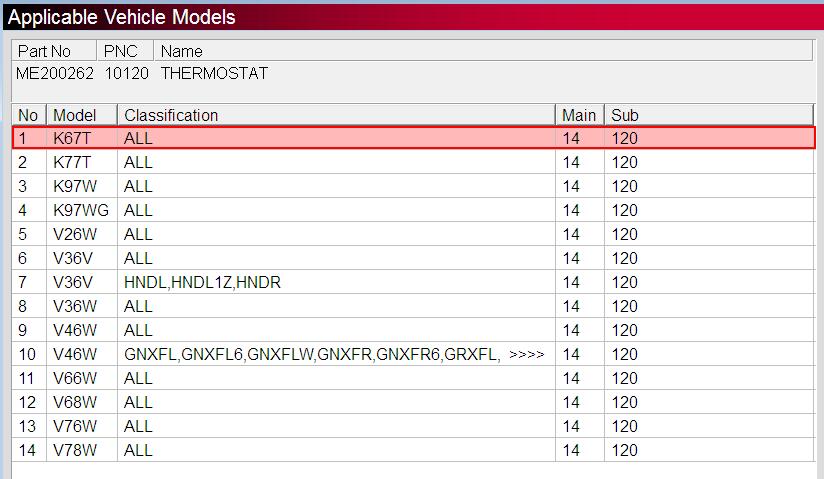Click Sub value 120 in V66W row
This screenshot has height=479, width=824.
tap(624, 378)
